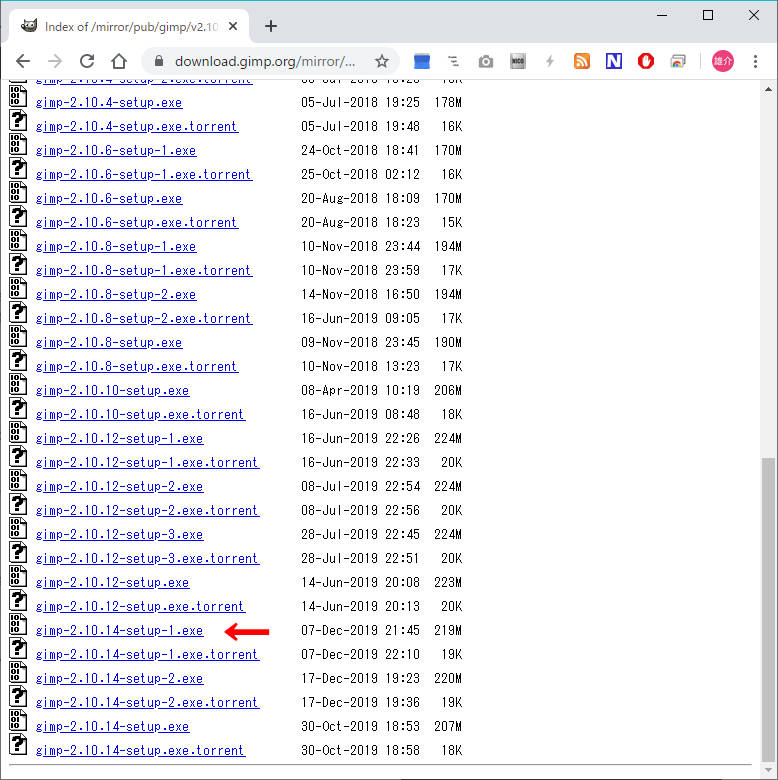Open gimp-2.10.6-setup.exe.torrent link

pos(137,222)
